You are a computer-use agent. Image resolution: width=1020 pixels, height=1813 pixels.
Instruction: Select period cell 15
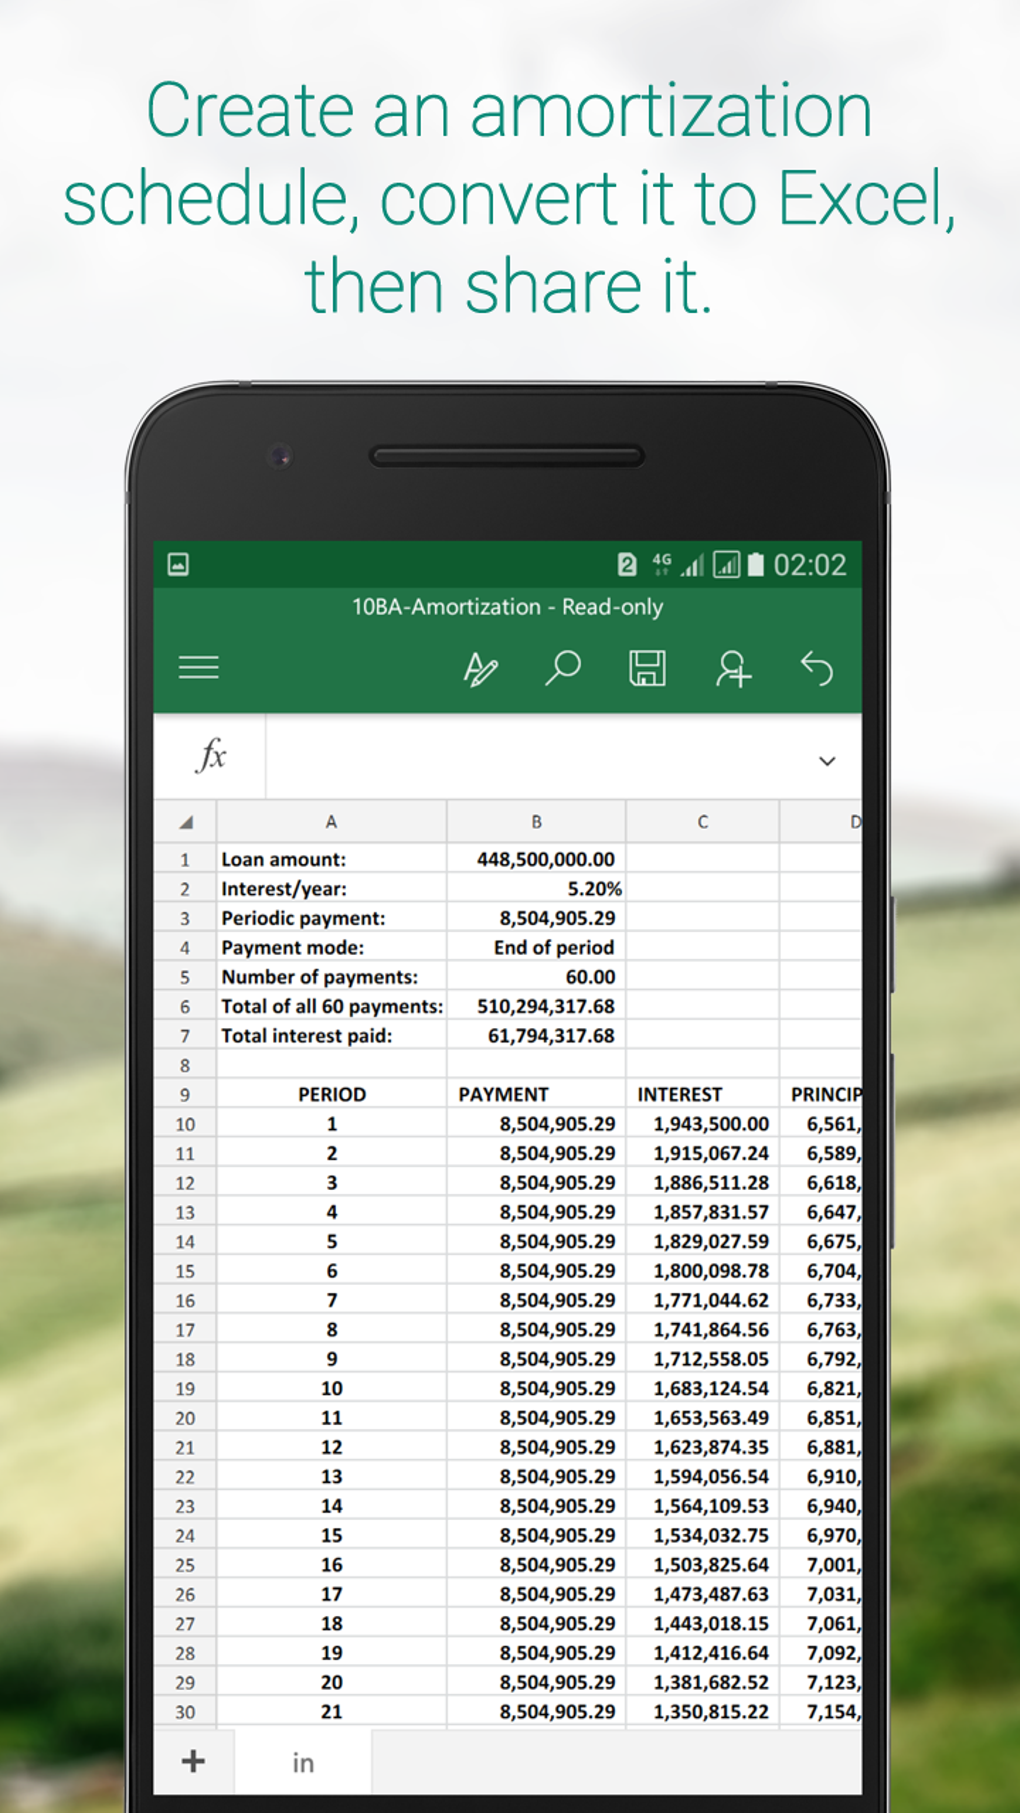coord(331,1535)
